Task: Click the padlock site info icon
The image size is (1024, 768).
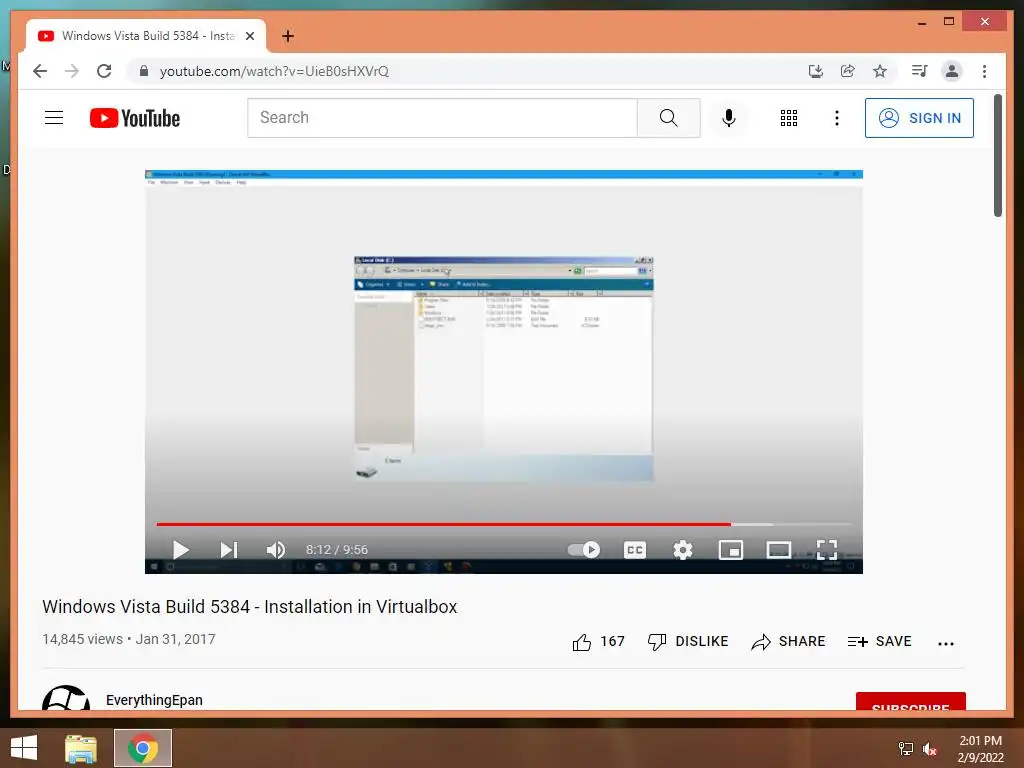Action: 144,71
